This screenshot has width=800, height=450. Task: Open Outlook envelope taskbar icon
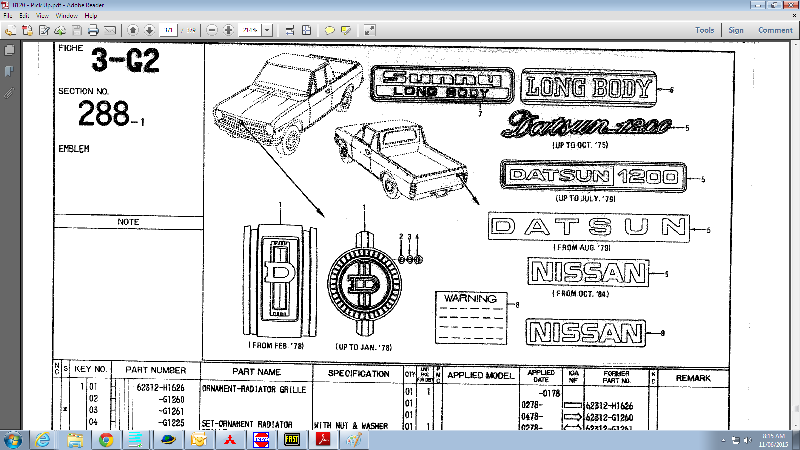coord(198,440)
